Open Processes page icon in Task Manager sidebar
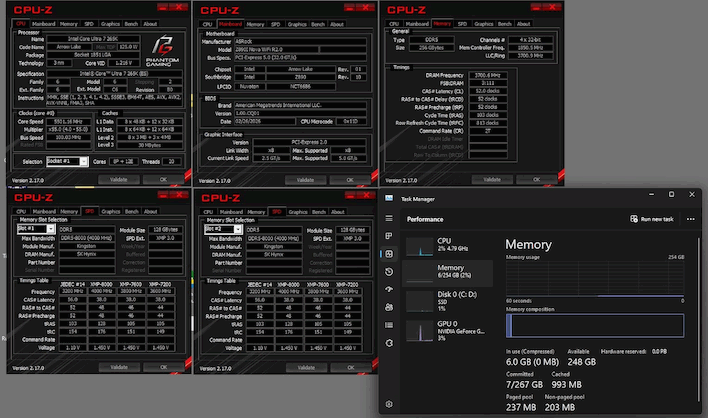Image resolution: width=708 pixels, height=418 pixels. 389,236
